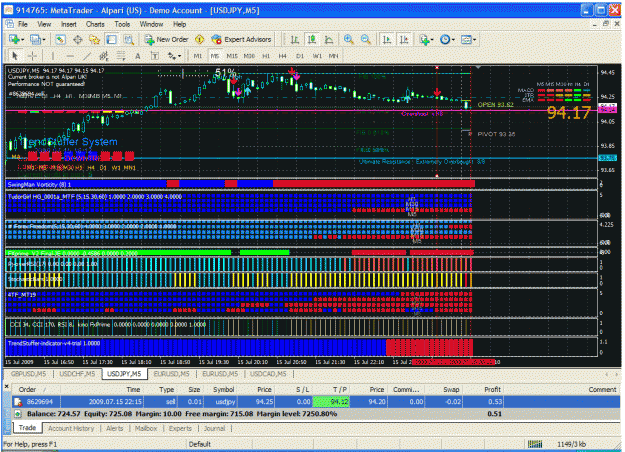This screenshot has width=625, height=452.
Task: Select the trendline drawing tool
Action: pos(87,56)
